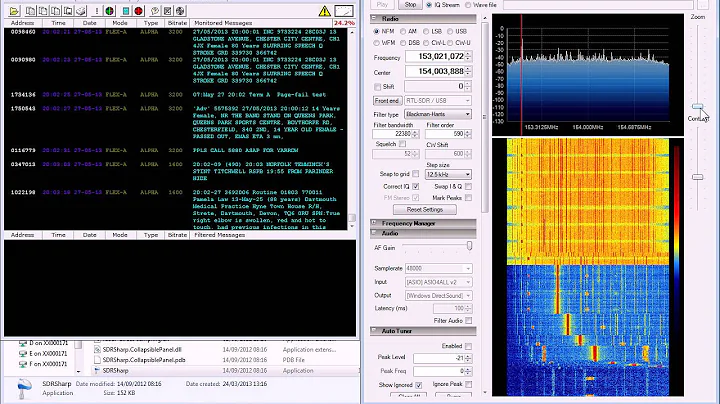Click the round globe-like icon in PDW toolbar
The image size is (720, 404).
coord(180,11)
